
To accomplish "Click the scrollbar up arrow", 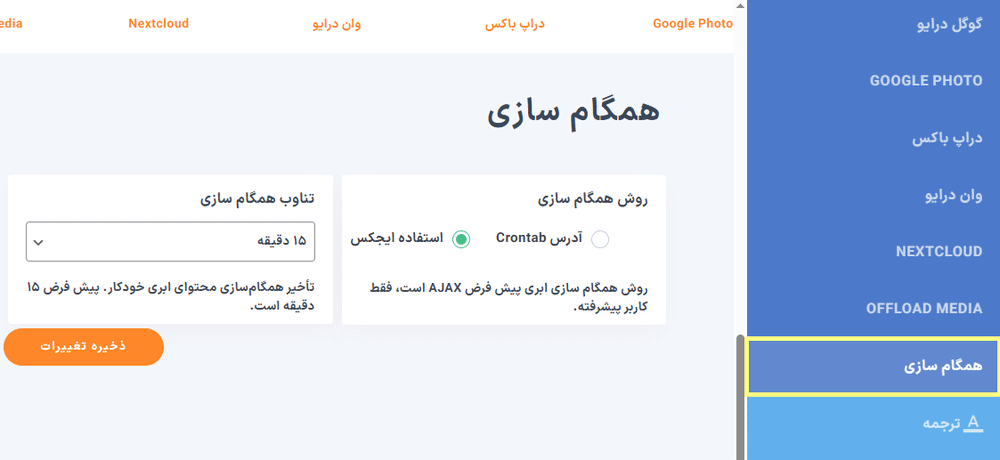I will (x=740, y=7).
